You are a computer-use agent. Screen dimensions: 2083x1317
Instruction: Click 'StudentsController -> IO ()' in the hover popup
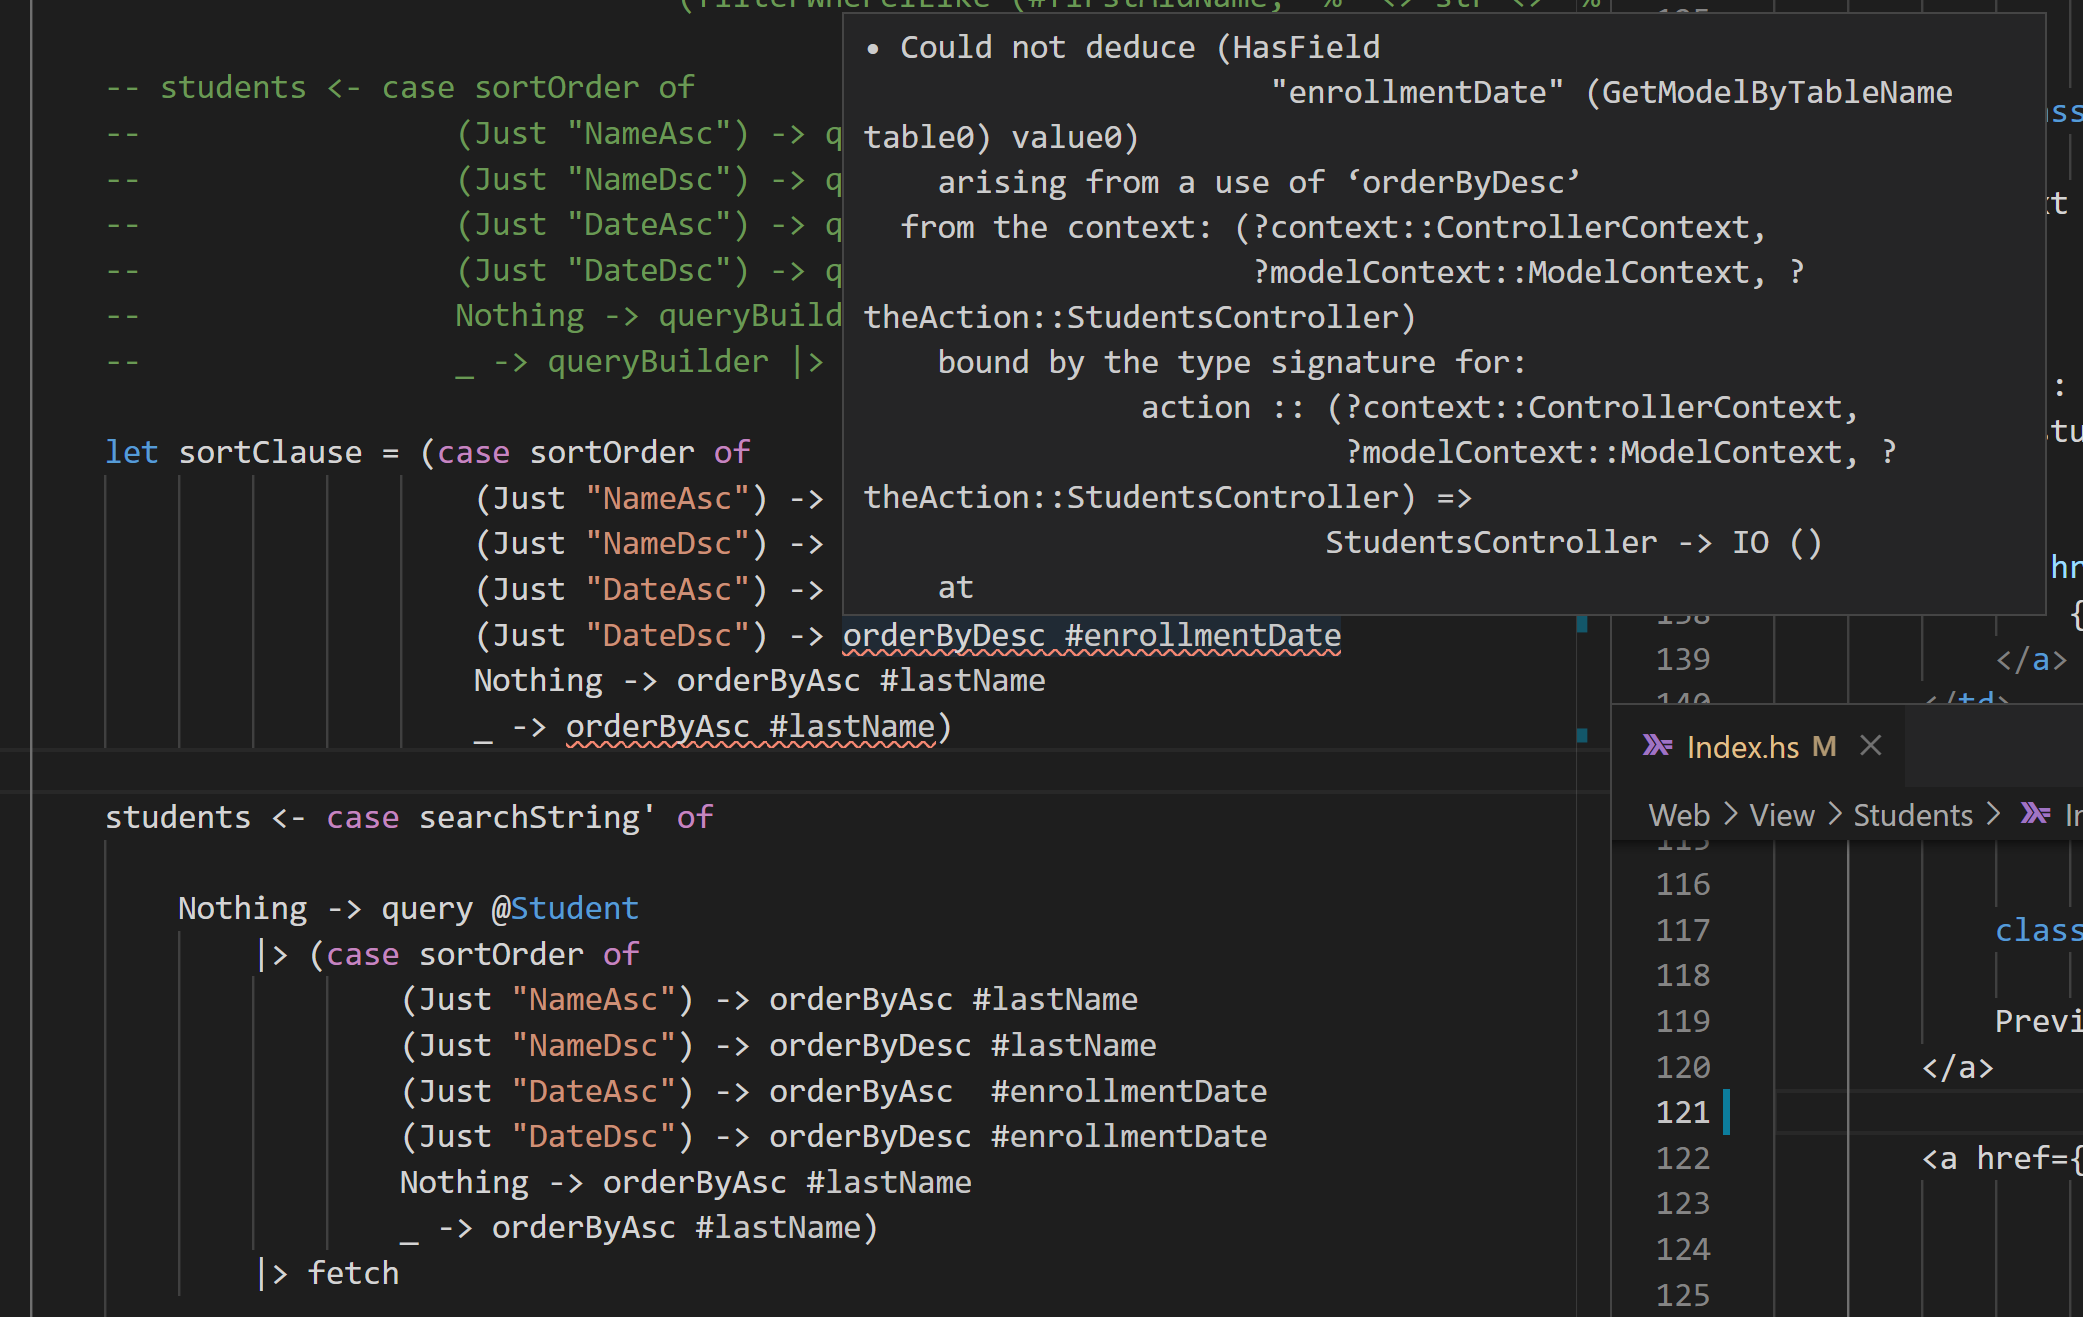(x=1573, y=542)
